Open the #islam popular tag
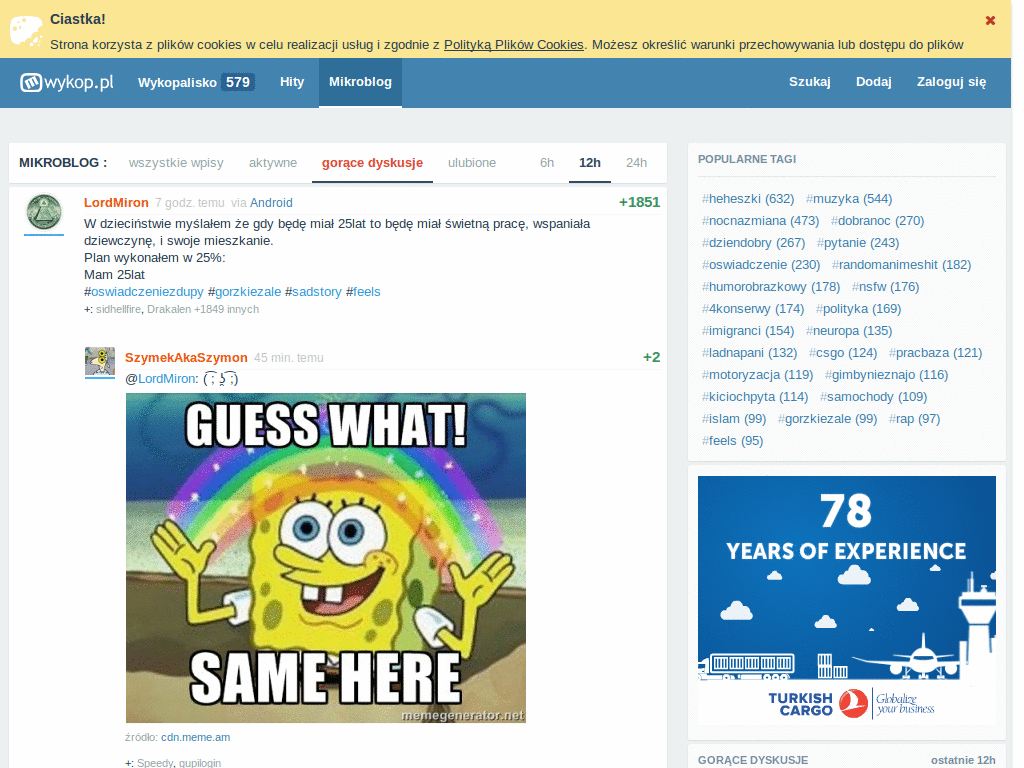Screen dimensions: 1024x768 734,419
